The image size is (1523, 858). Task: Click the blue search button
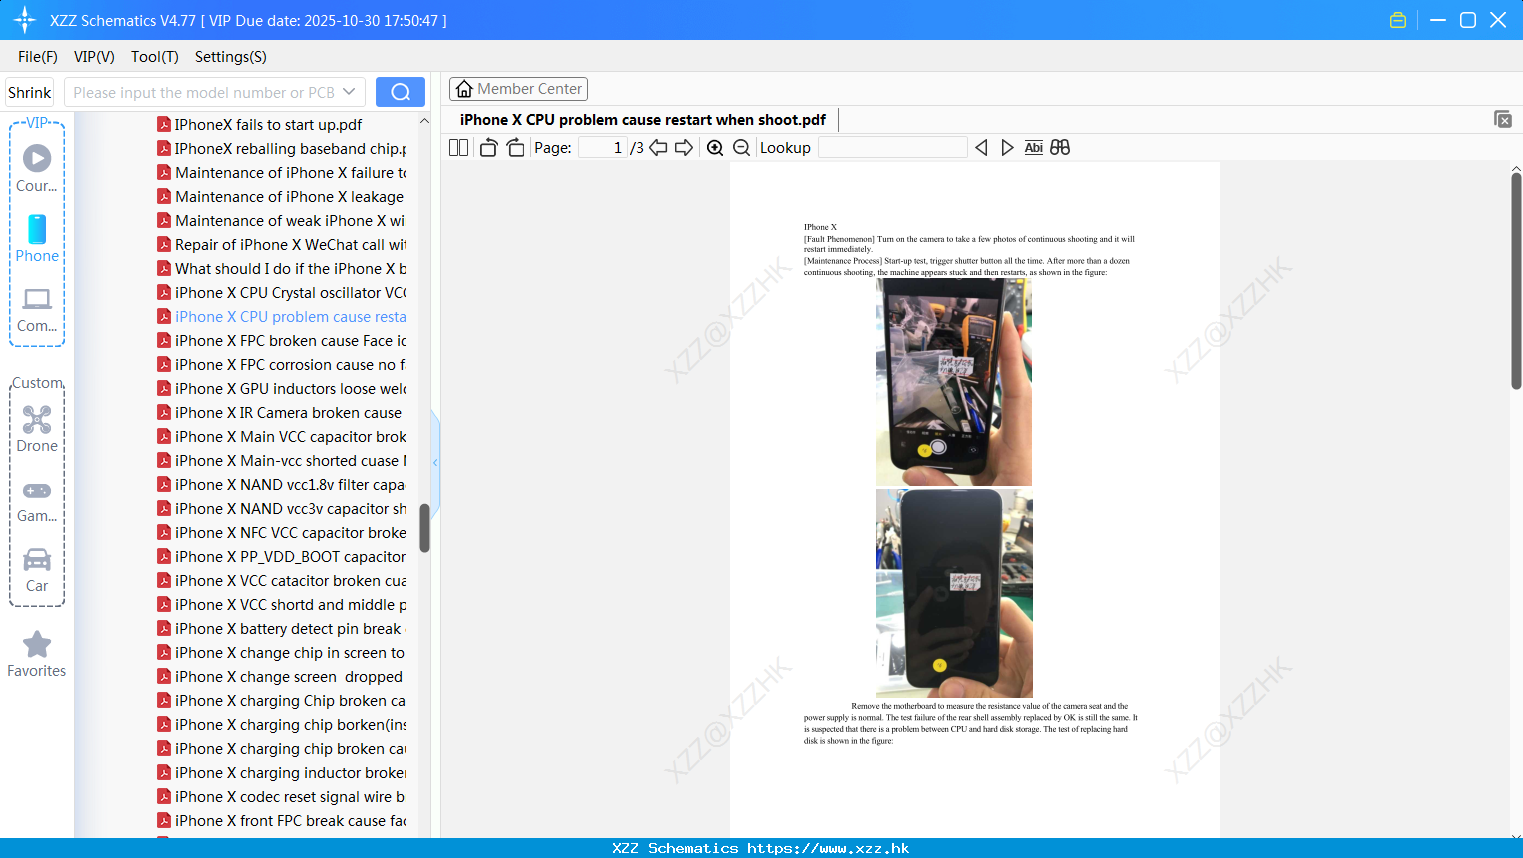(400, 92)
